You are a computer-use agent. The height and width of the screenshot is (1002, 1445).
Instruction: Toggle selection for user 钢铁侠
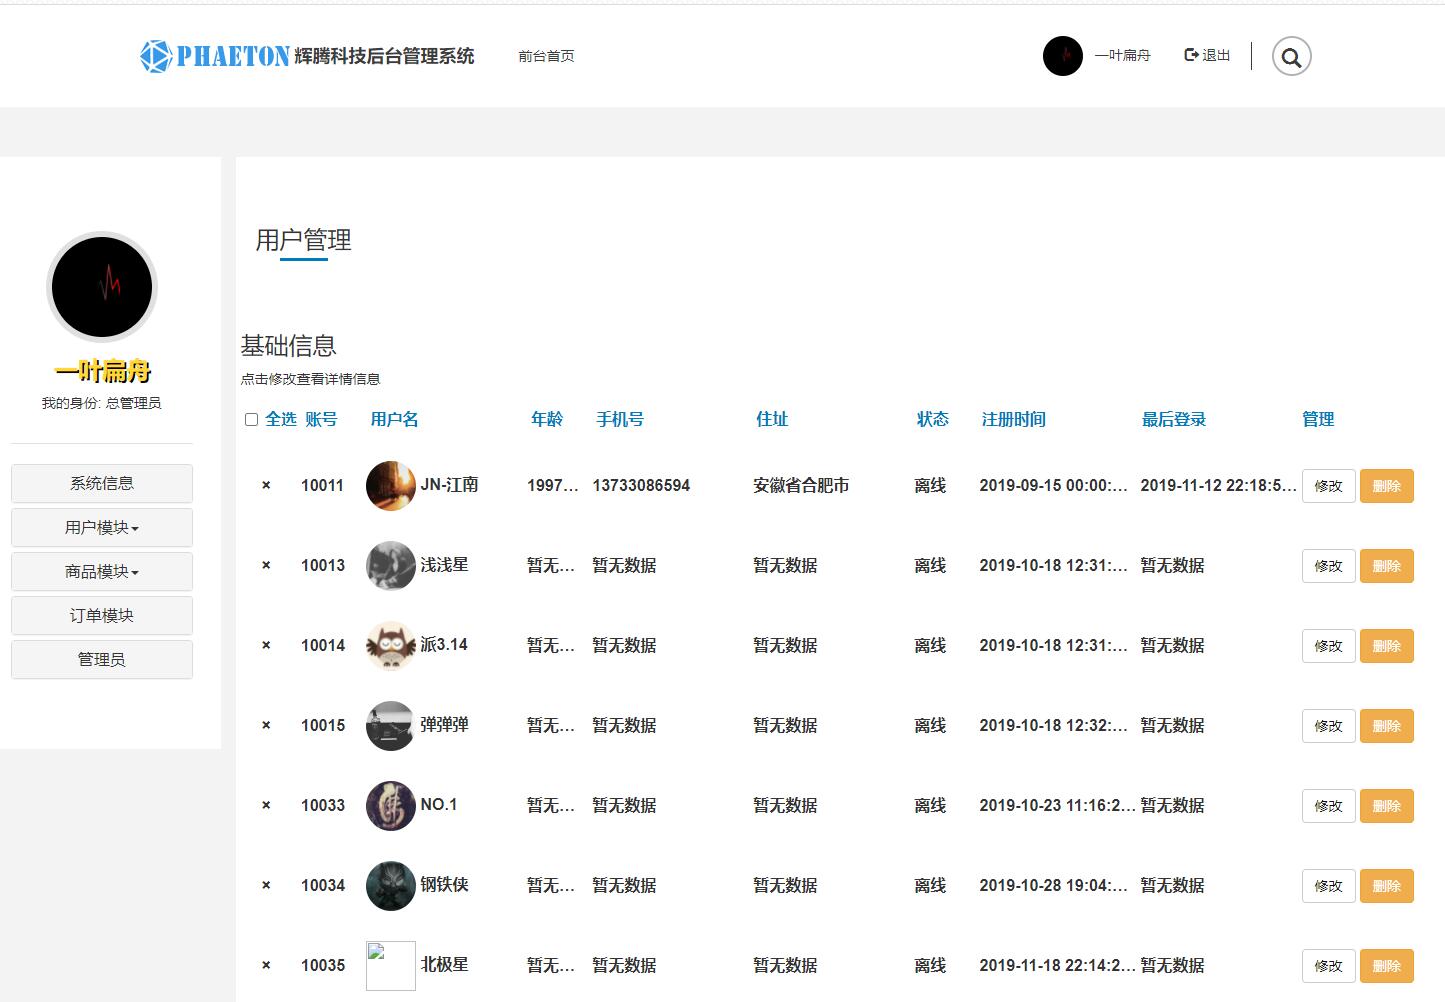(x=266, y=885)
